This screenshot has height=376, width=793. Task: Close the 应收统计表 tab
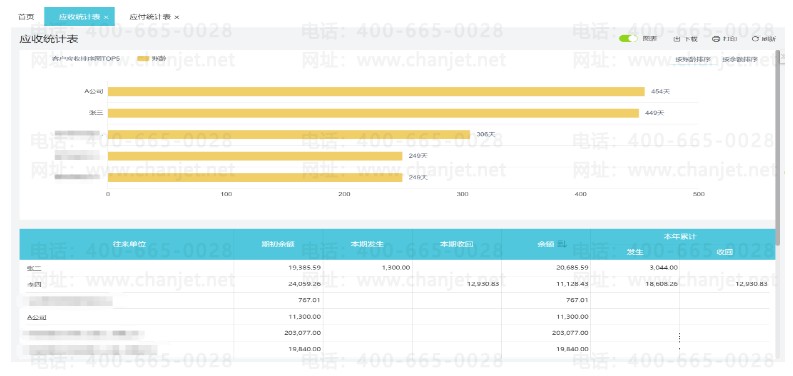coord(106,17)
